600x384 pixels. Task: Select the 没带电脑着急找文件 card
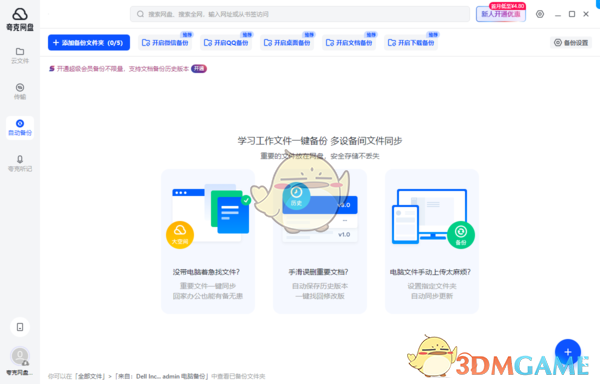pos(208,241)
